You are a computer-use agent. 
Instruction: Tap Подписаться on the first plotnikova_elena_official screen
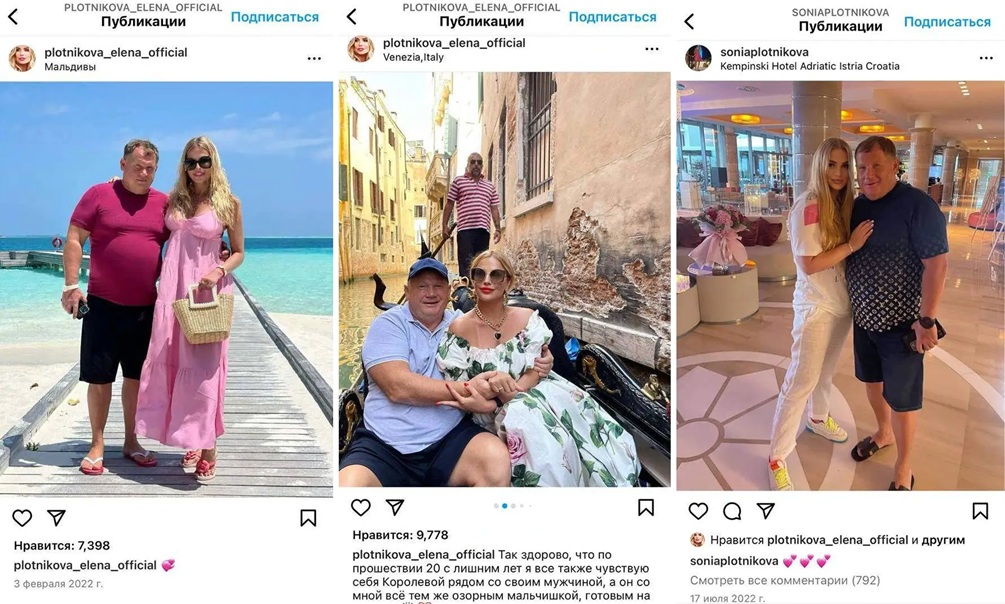click(x=274, y=17)
